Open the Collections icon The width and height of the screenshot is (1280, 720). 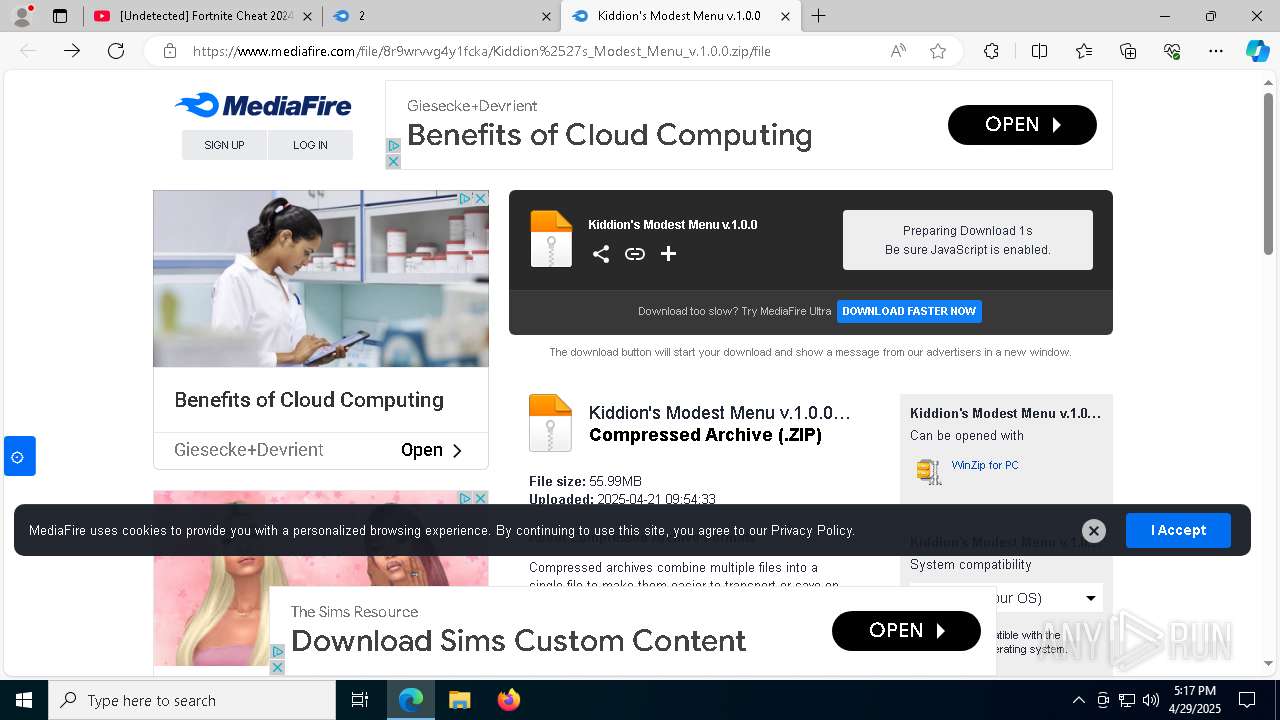1128,51
